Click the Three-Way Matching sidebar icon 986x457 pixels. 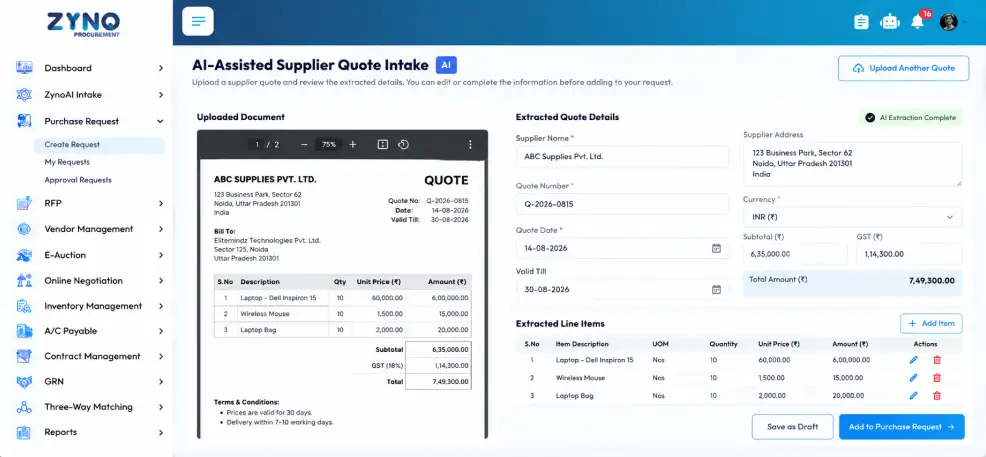pyautogui.click(x=24, y=407)
